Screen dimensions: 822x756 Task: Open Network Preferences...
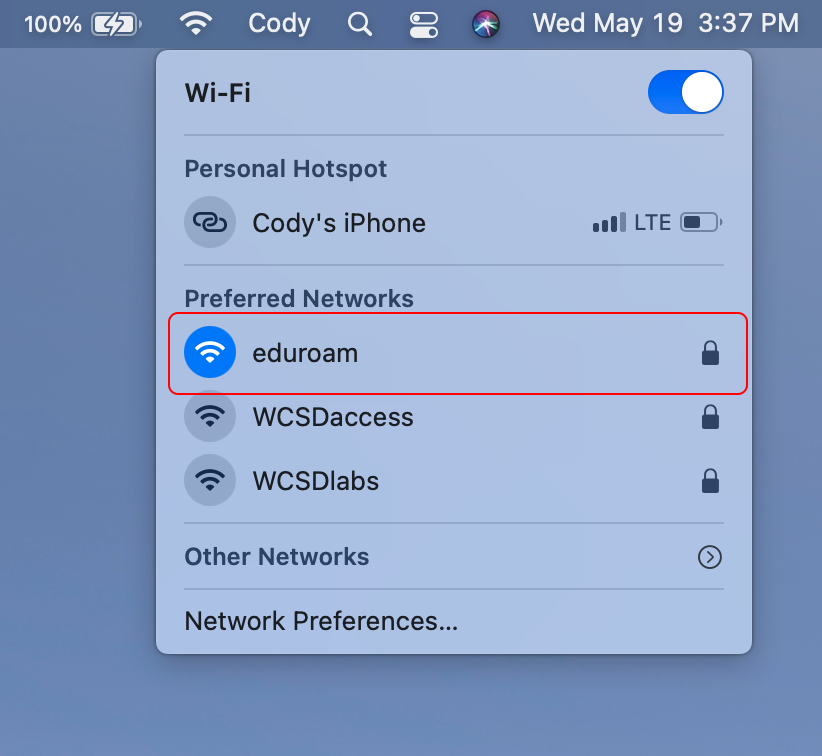coord(321,621)
